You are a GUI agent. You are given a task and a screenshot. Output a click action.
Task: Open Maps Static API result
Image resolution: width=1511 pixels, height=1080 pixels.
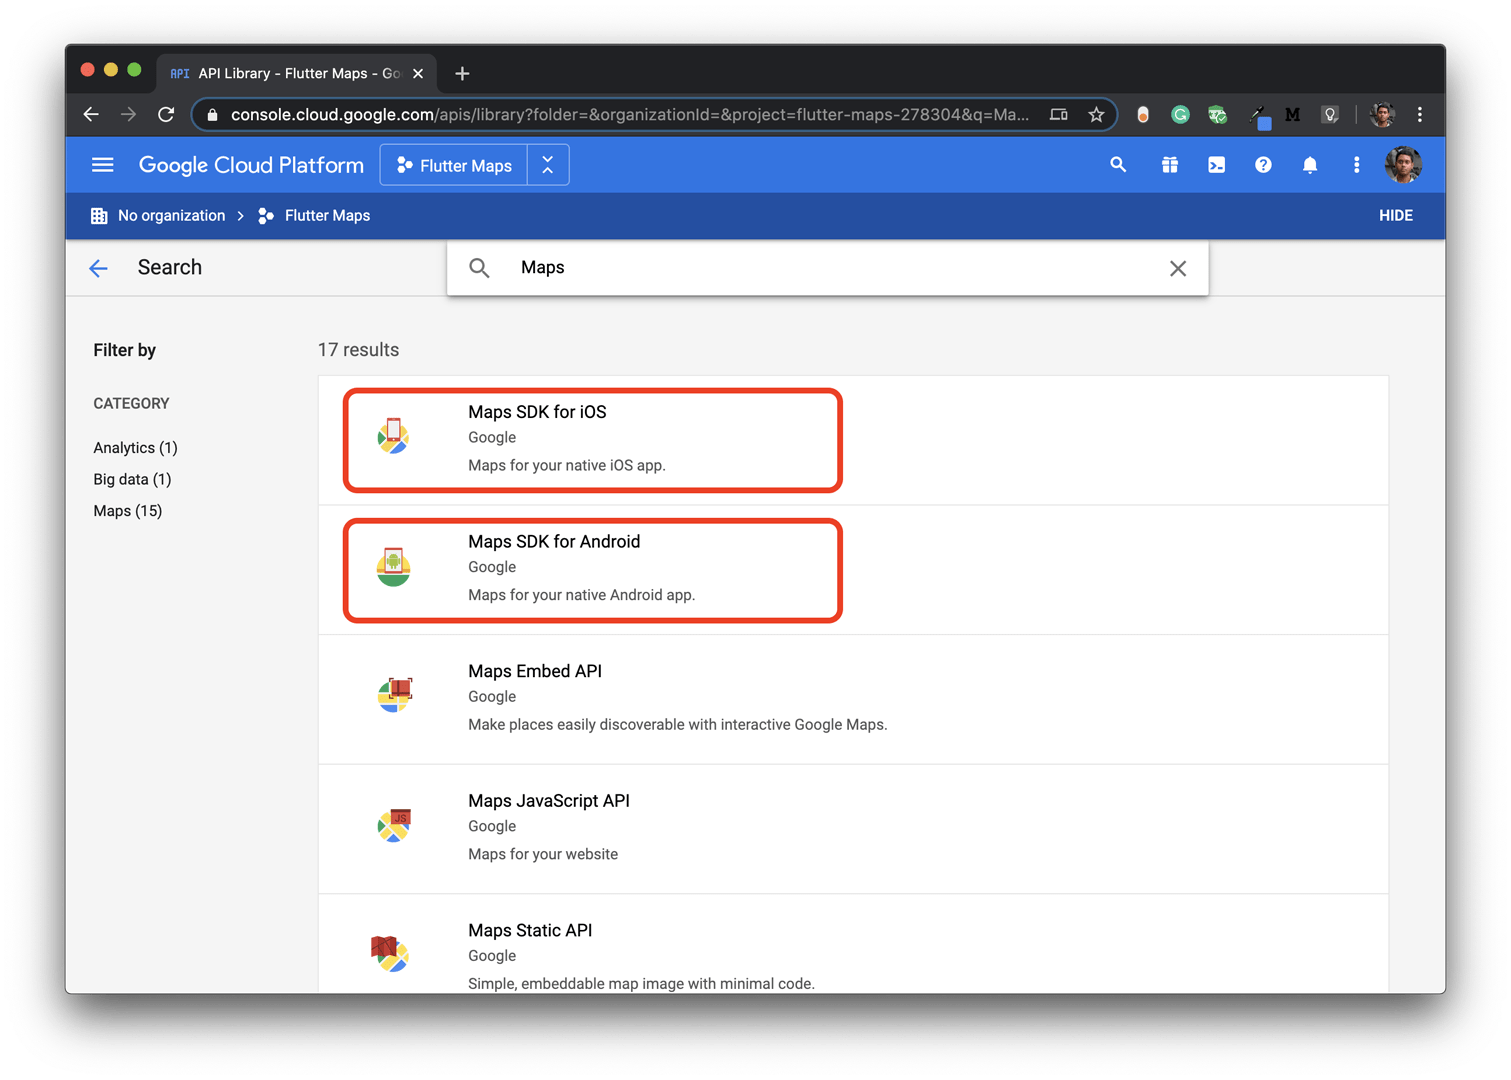(853, 944)
